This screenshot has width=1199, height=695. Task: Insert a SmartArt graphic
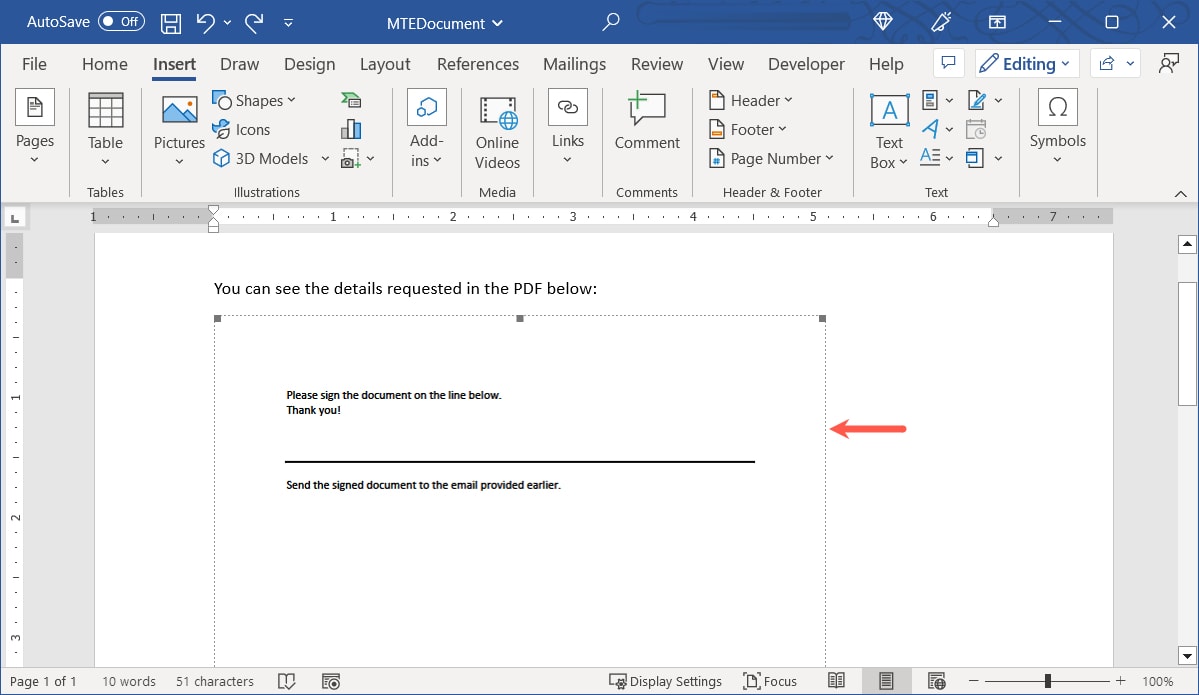pyautogui.click(x=349, y=99)
